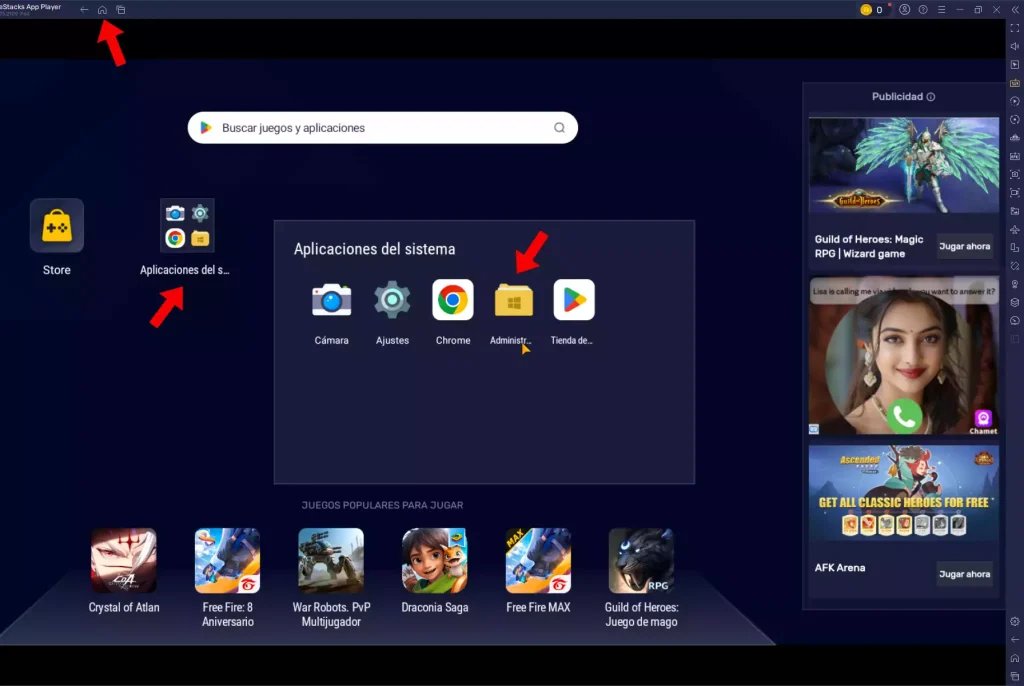Open the hamburger menu in title bar
This screenshot has height=686, width=1024.
tap(941, 10)
